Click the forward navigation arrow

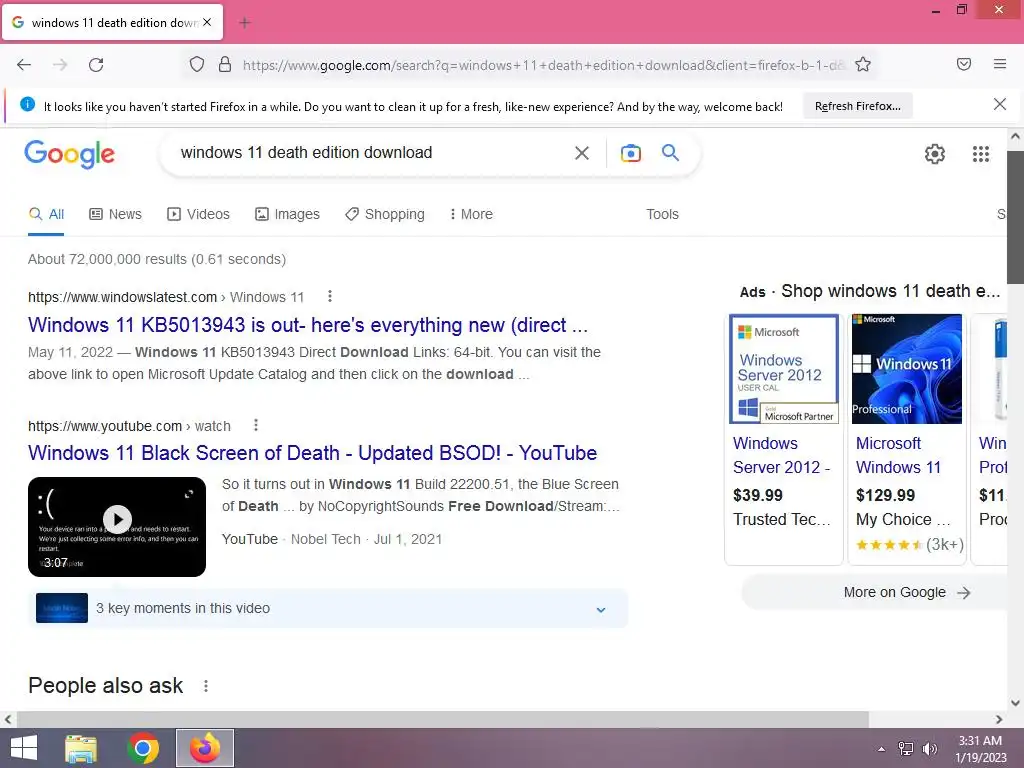pyautogui.click(x=60, y=65)
